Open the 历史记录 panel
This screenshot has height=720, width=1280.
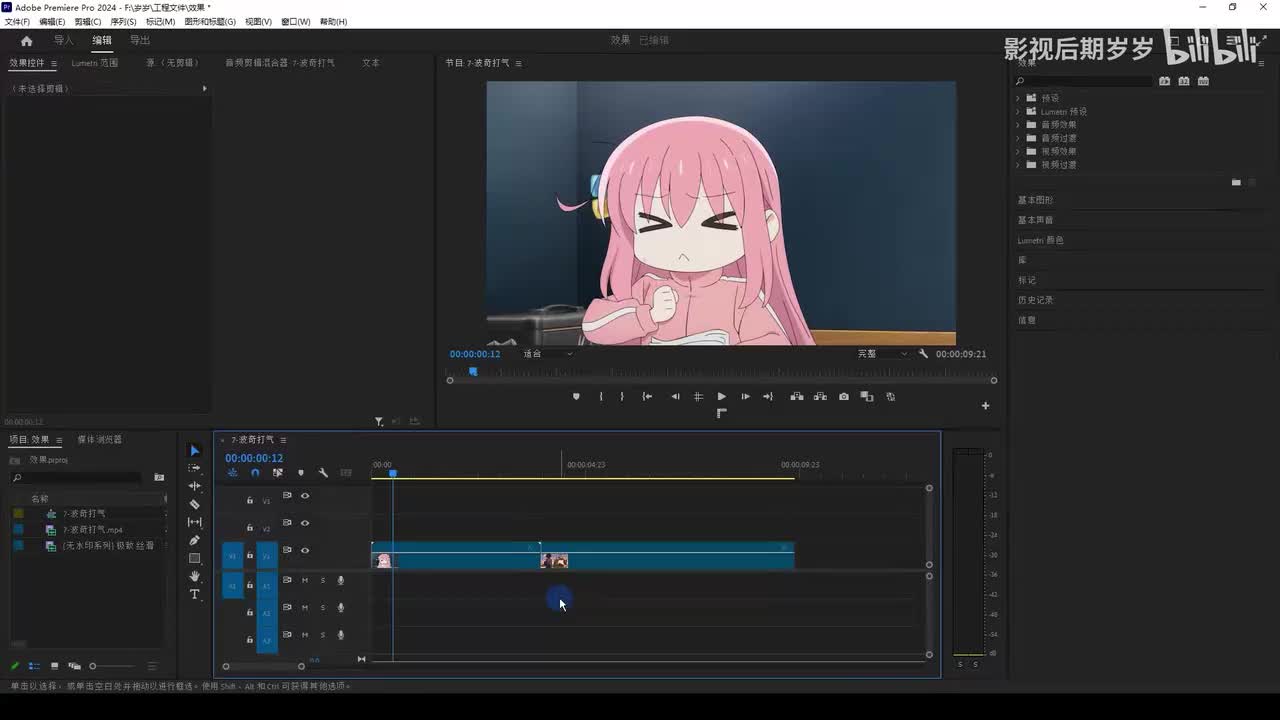(x=1035, y=300)
